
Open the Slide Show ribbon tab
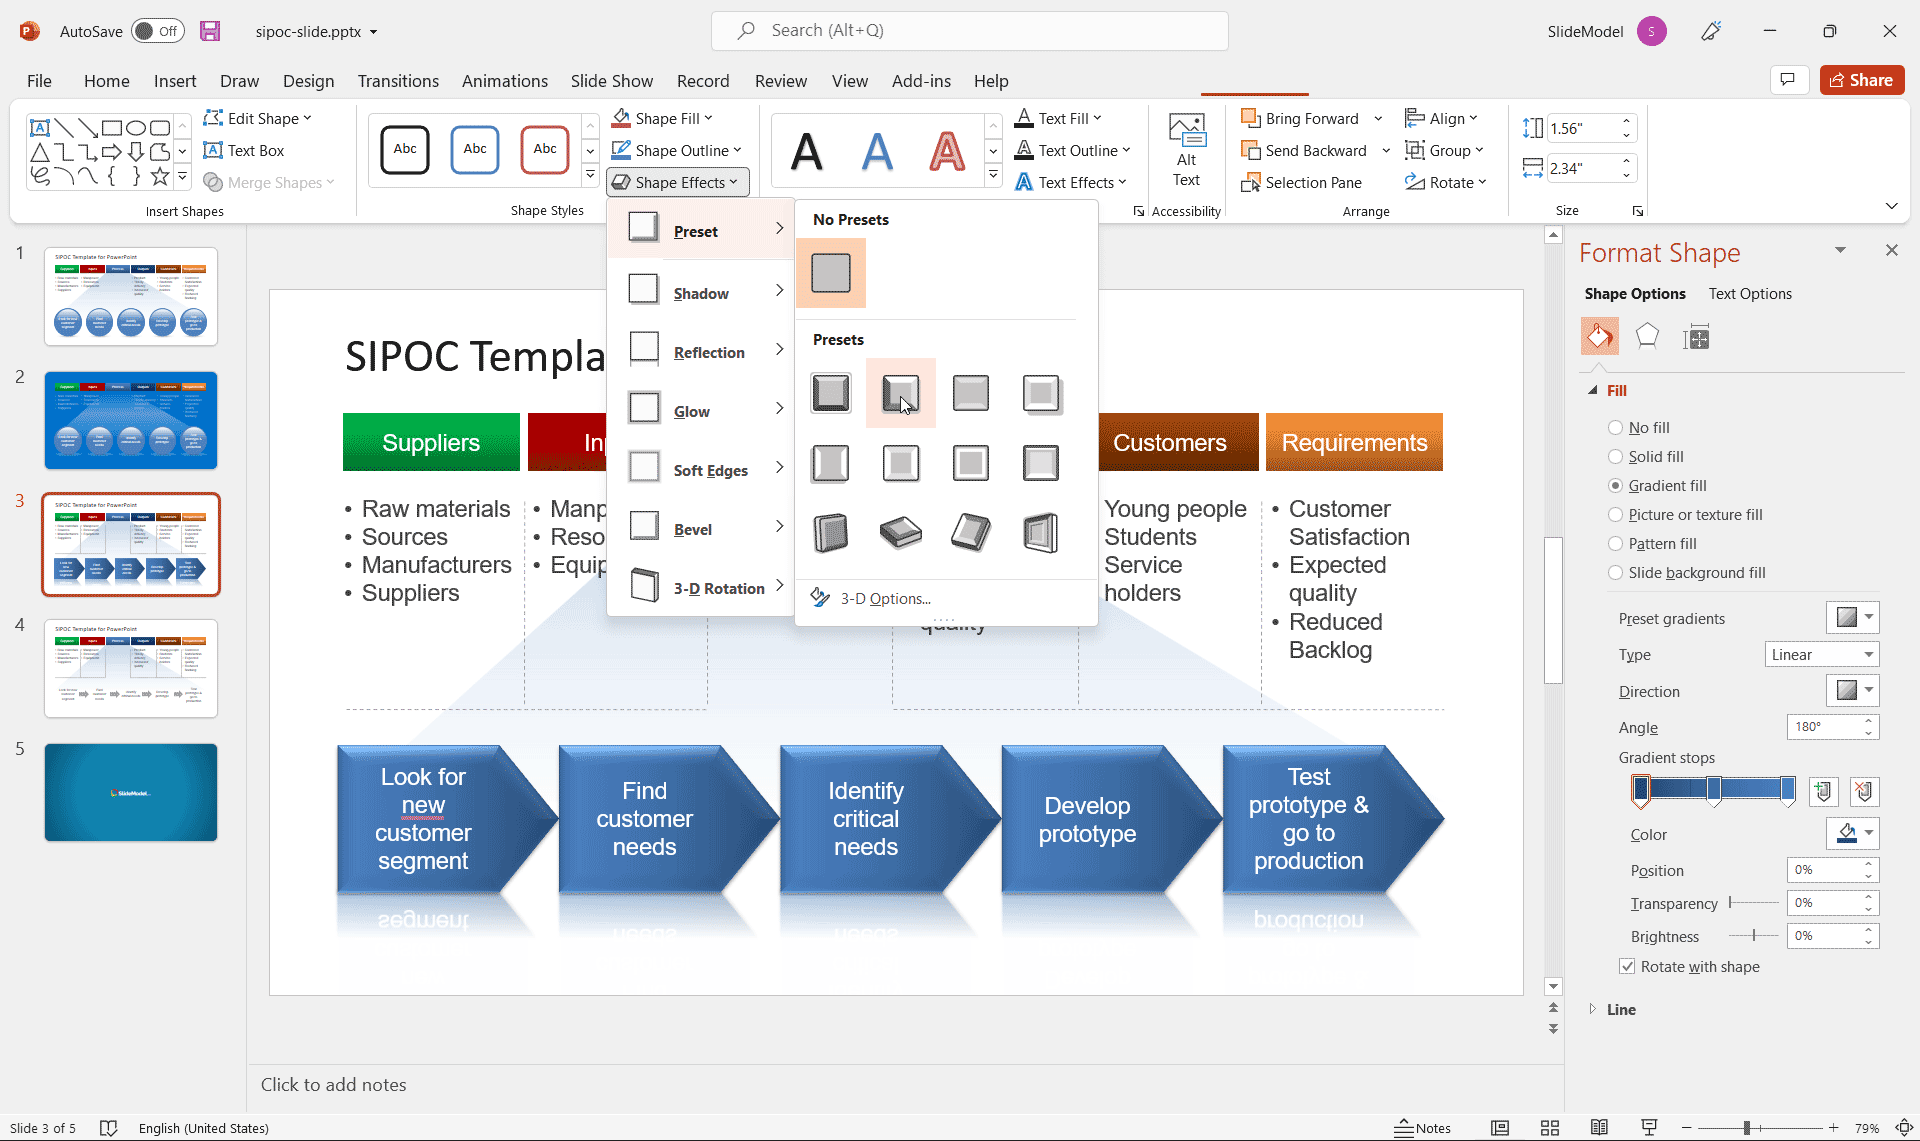[610, 80]
